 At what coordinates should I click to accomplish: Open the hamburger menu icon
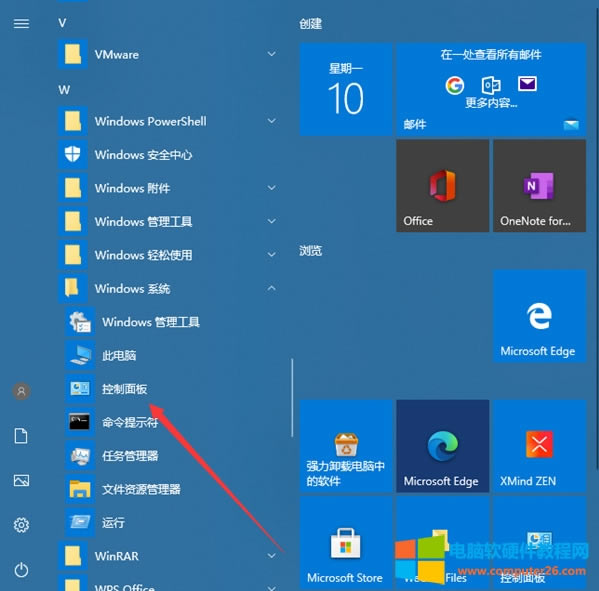point(21,24)
